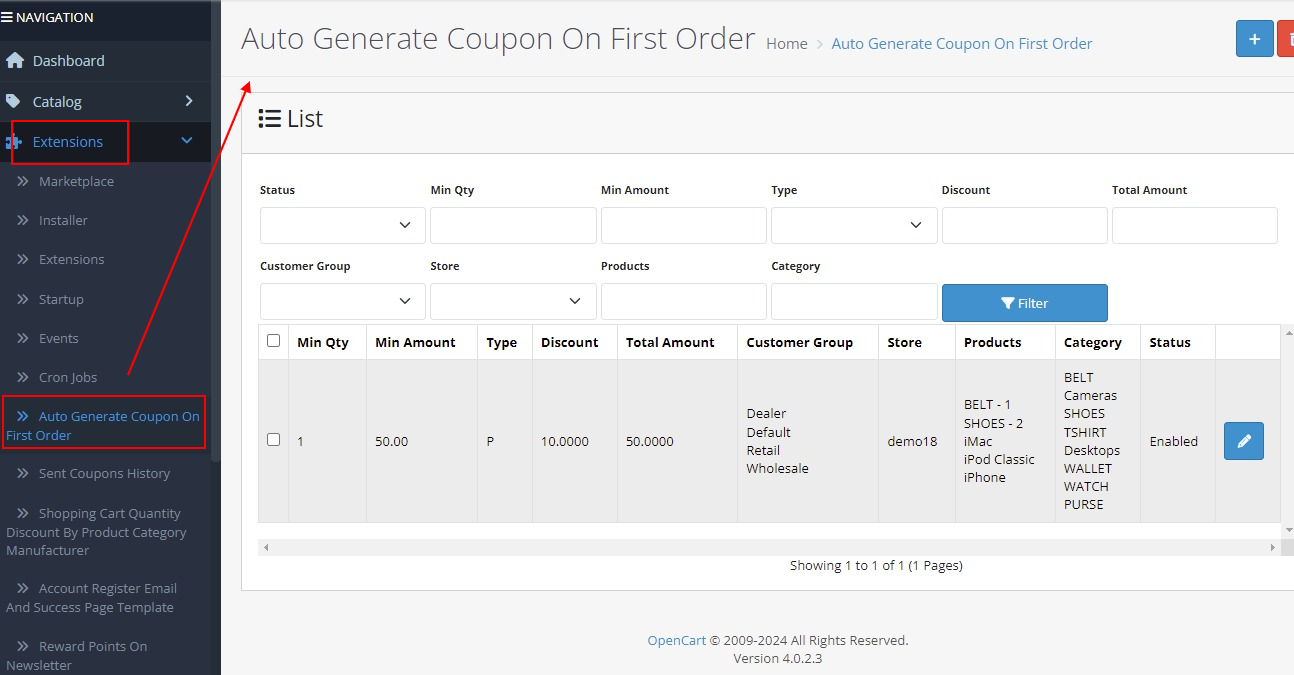This screenshot has height=675, width=1294.
Task: Toggle the hamburger navigation icon
Action: tap(7, 17)
